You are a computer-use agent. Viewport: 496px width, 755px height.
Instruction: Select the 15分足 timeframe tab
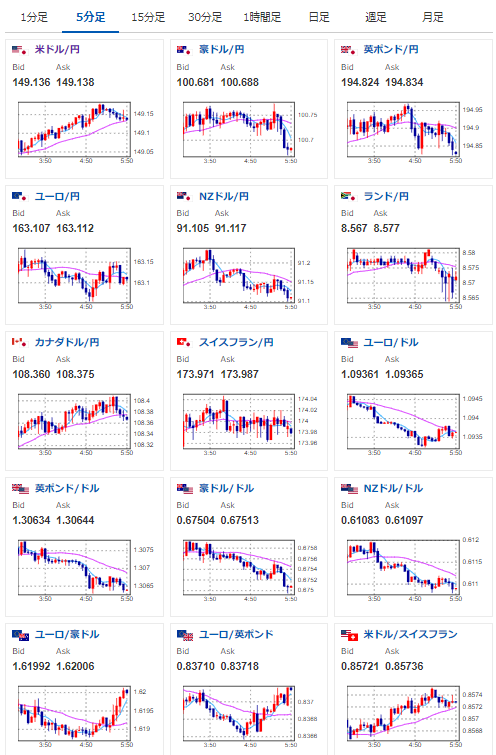pos(148,17)
